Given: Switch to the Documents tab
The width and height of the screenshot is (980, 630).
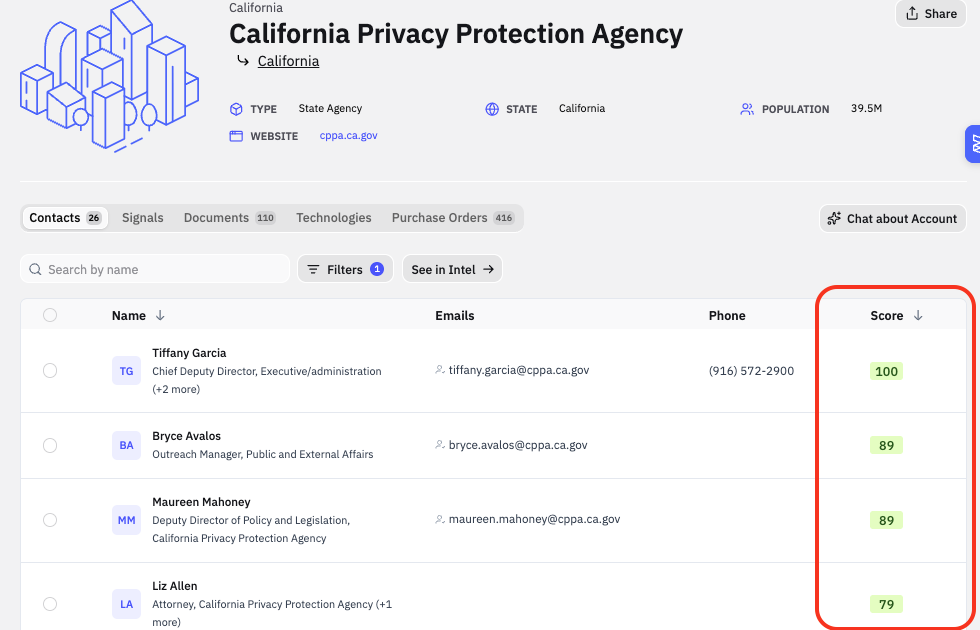Looking at the screenshot, I should click(229, 218).
